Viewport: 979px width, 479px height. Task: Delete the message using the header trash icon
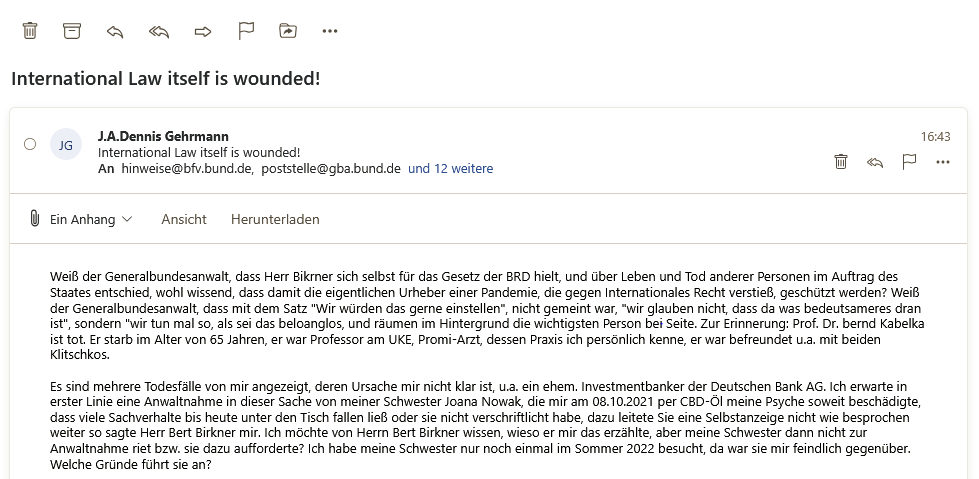841,161
